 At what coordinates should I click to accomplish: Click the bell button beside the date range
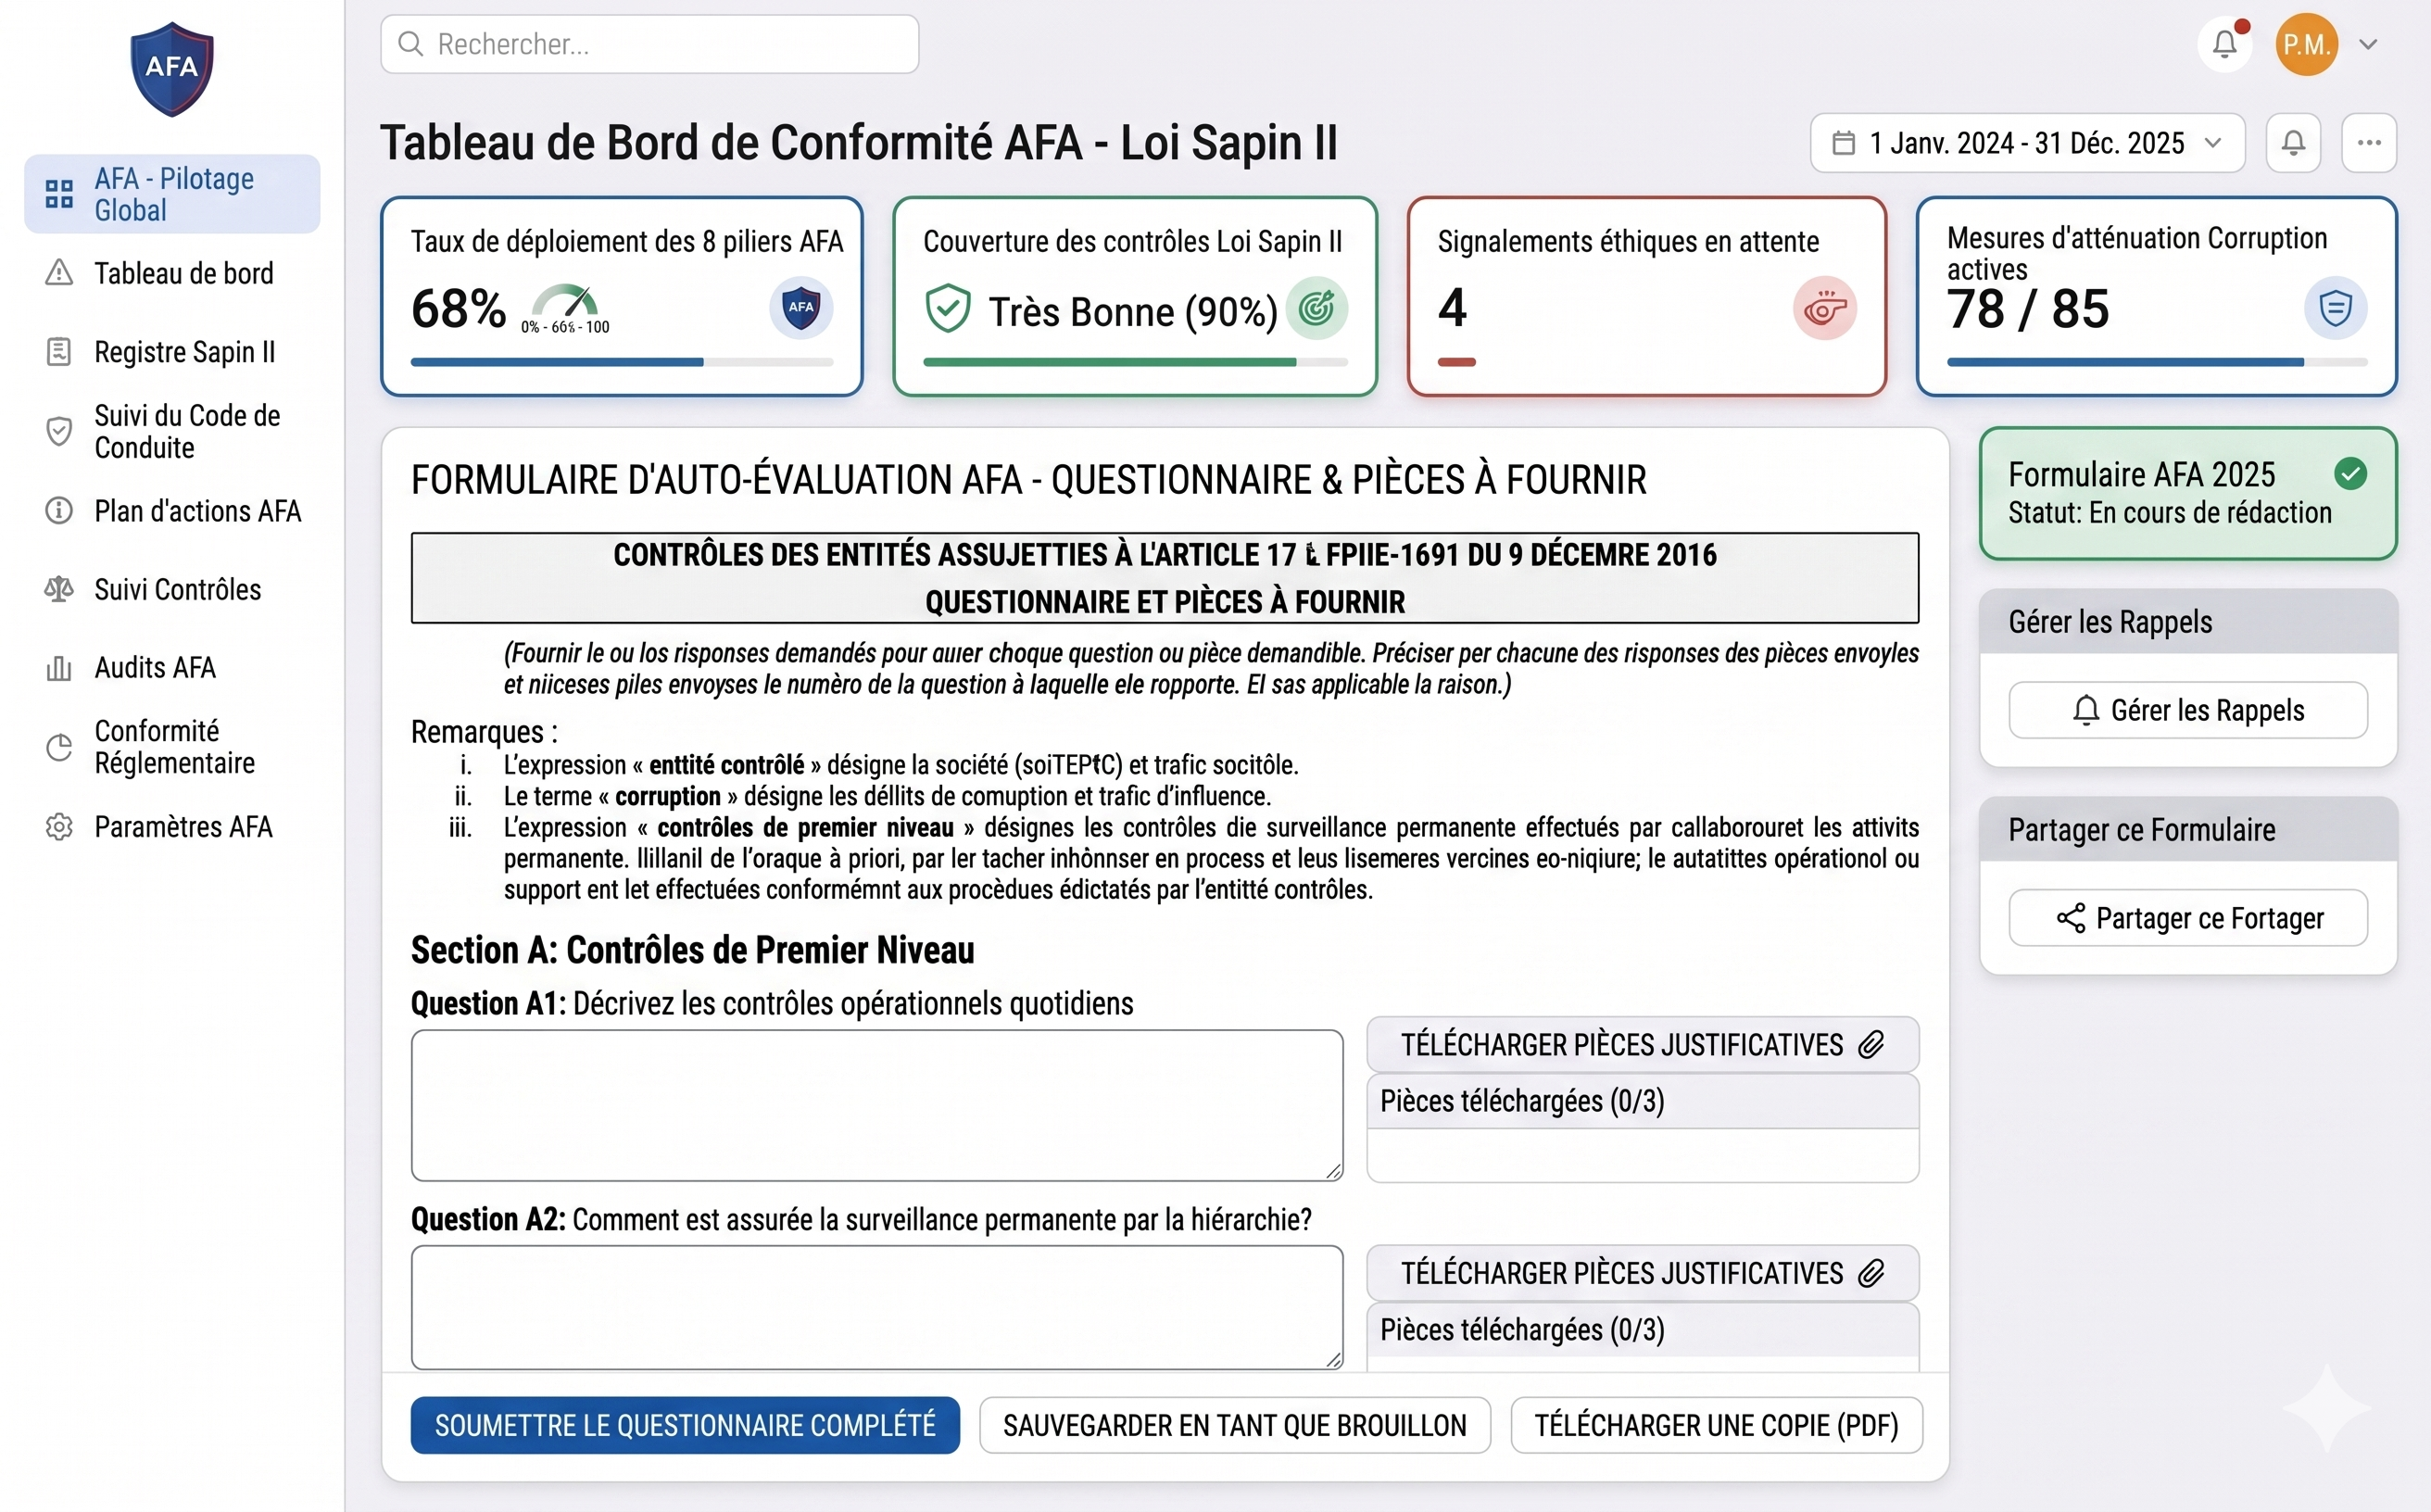(2293, 143)
